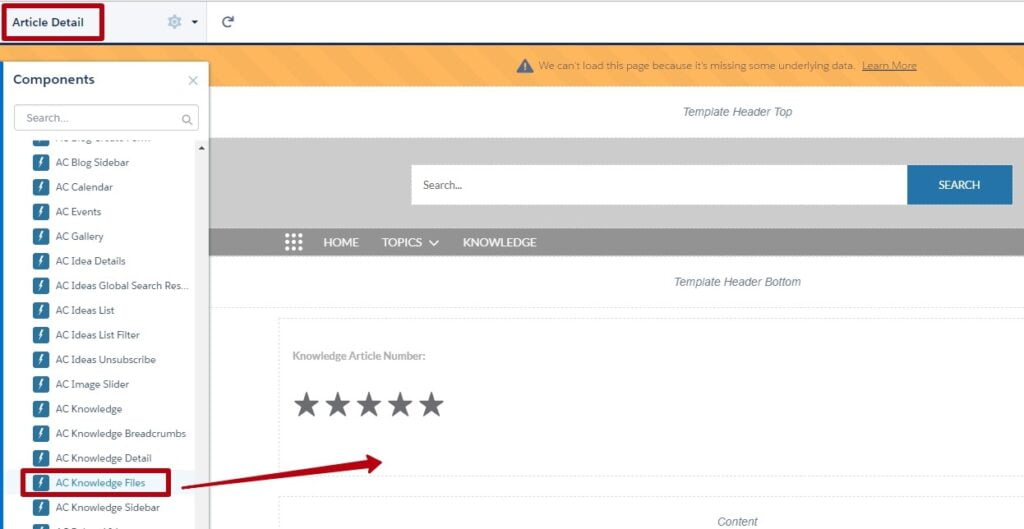The height and width of the screenshot is (529, 1024).
Task: Open the app launcher grid icon
Action: (294, 242)
